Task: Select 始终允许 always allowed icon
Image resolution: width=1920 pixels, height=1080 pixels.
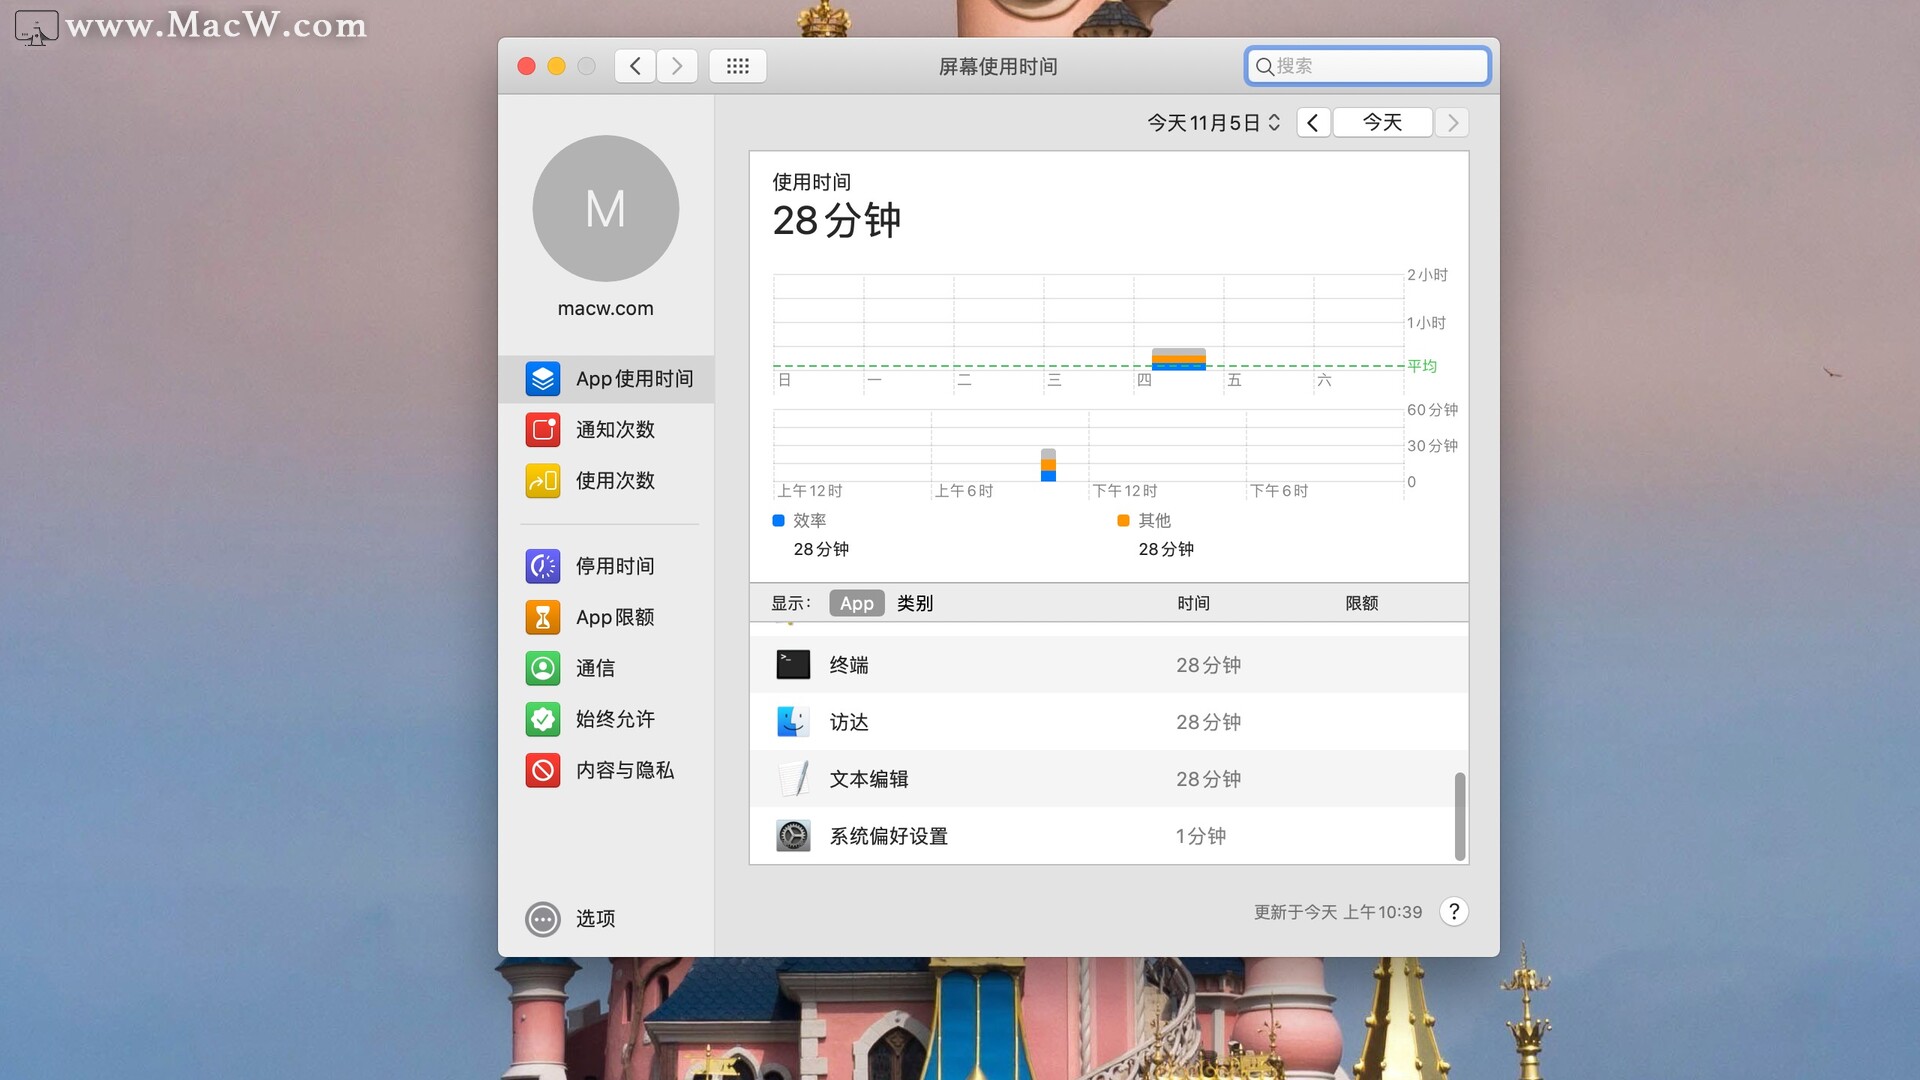Action: coord(543,719)
